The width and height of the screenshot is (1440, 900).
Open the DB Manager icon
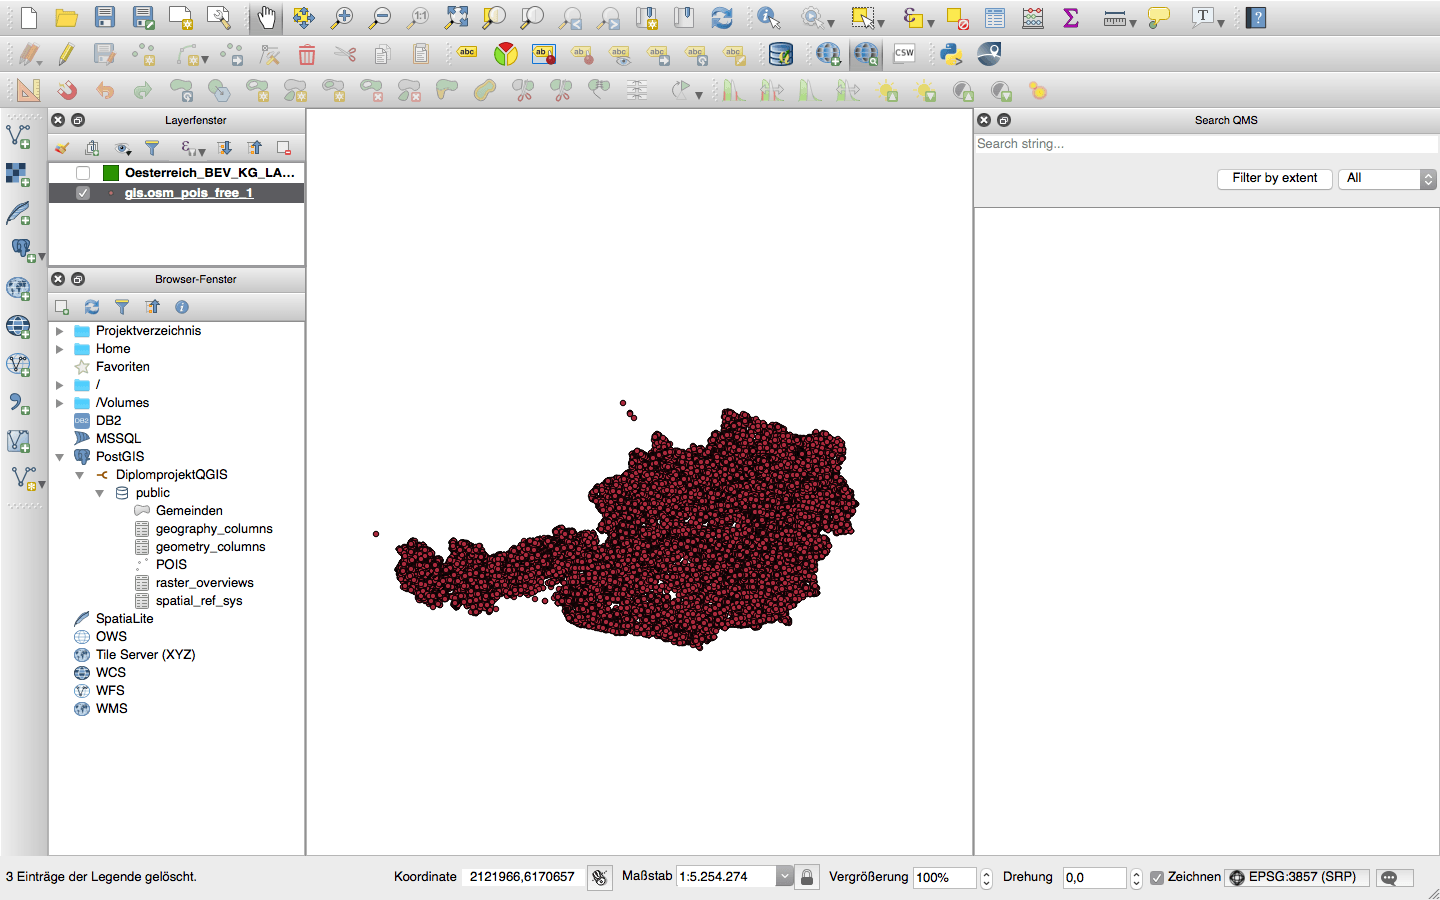tap(780, 54)
